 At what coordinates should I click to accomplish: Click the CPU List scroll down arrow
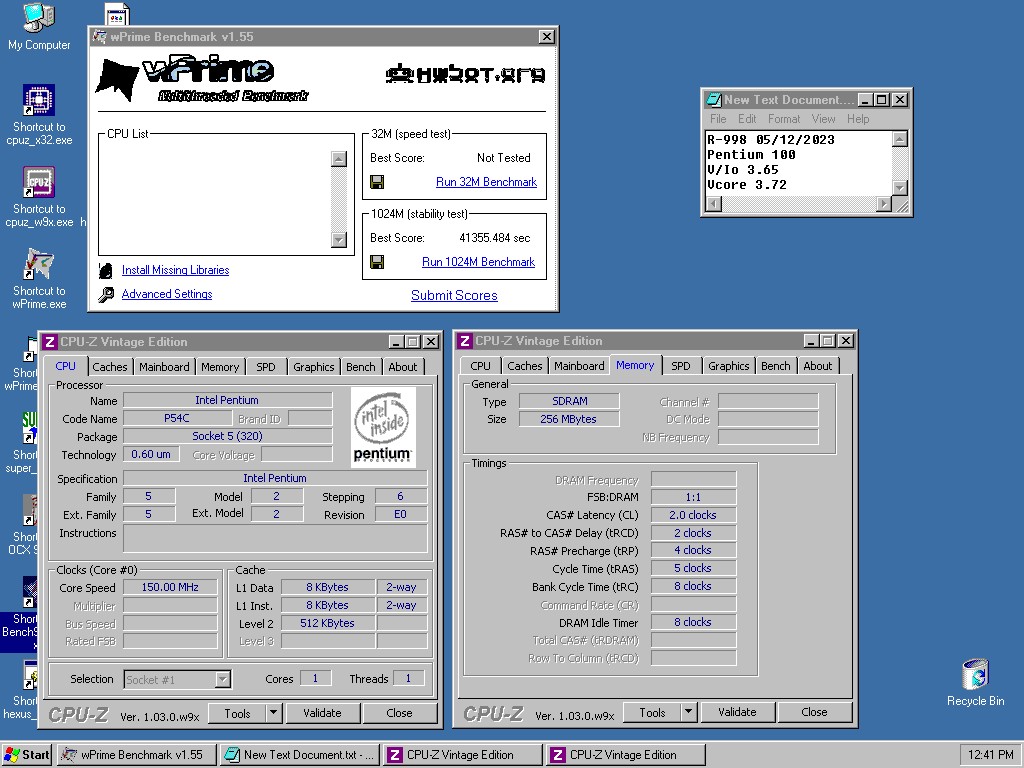click(338, 240)
